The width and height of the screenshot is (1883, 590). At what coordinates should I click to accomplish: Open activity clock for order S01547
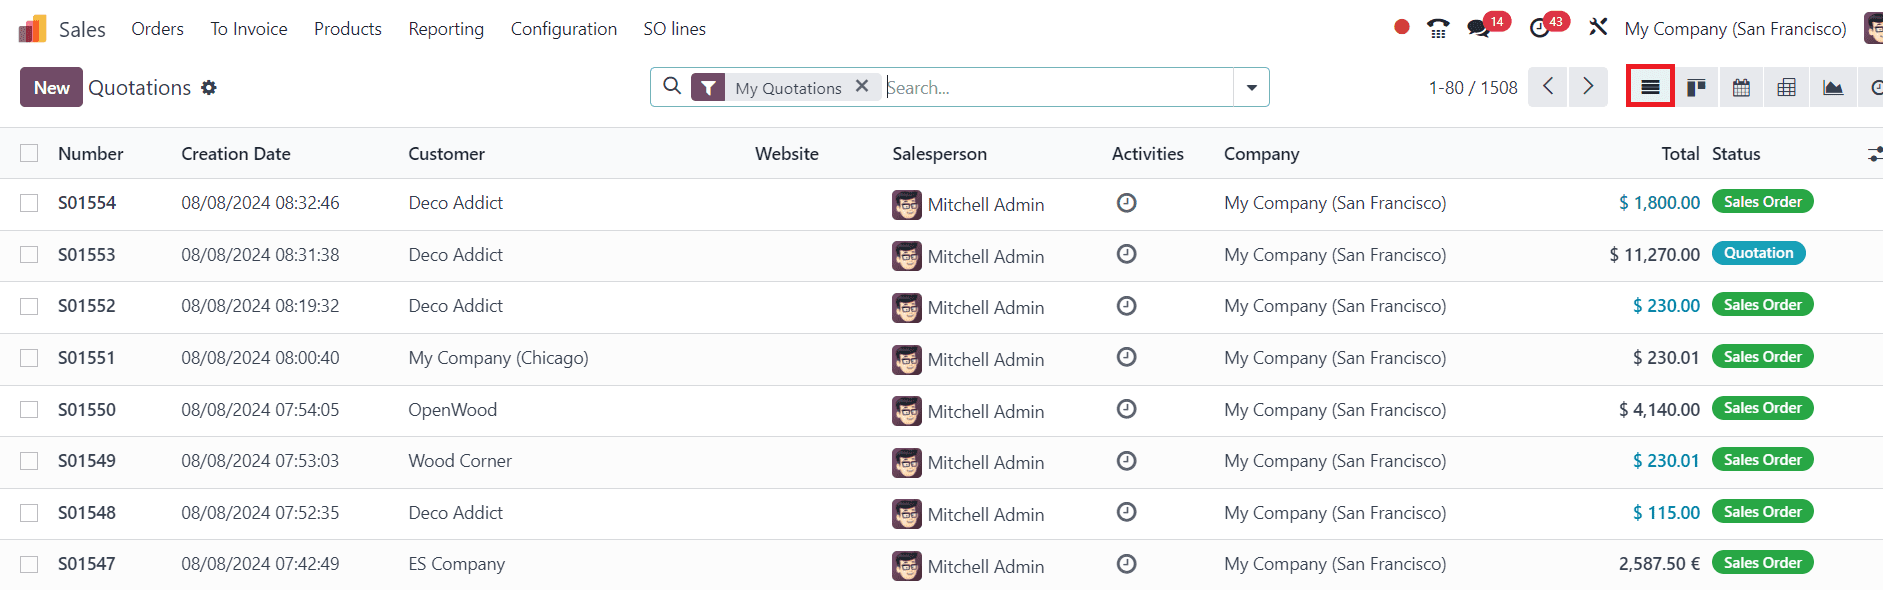tap(1126, 564)
